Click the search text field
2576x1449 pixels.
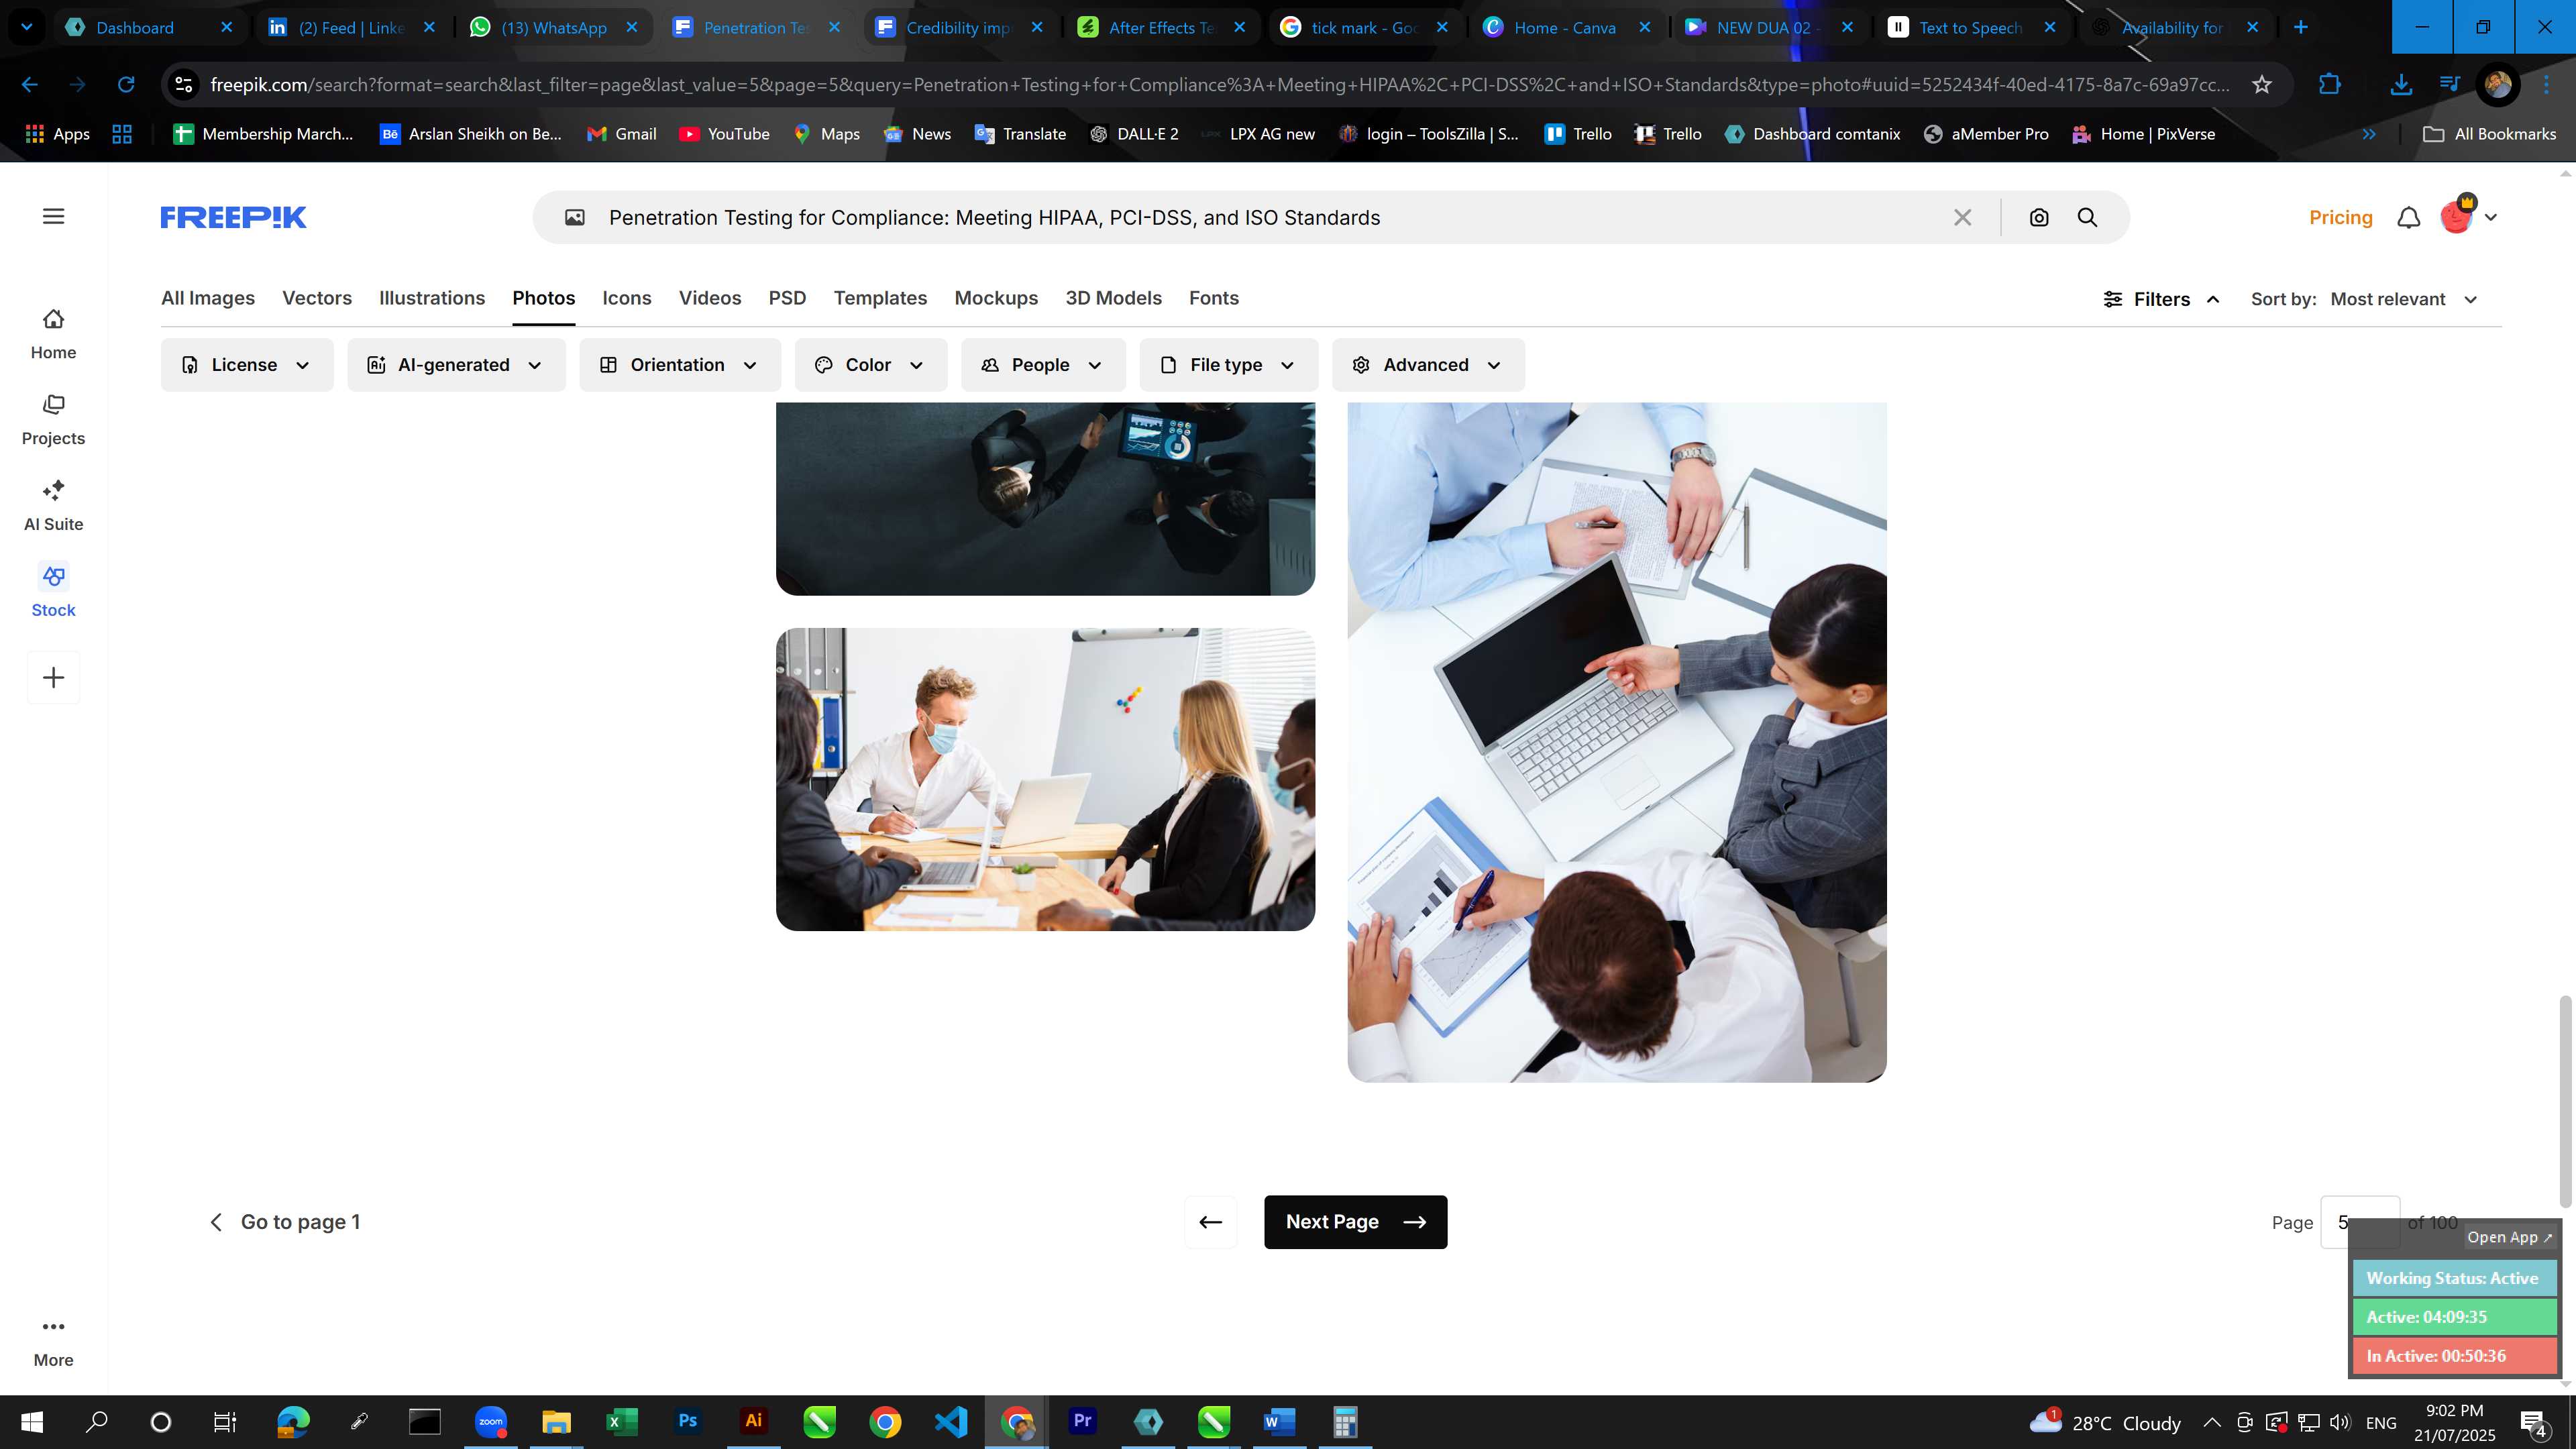pos(1270,217)
